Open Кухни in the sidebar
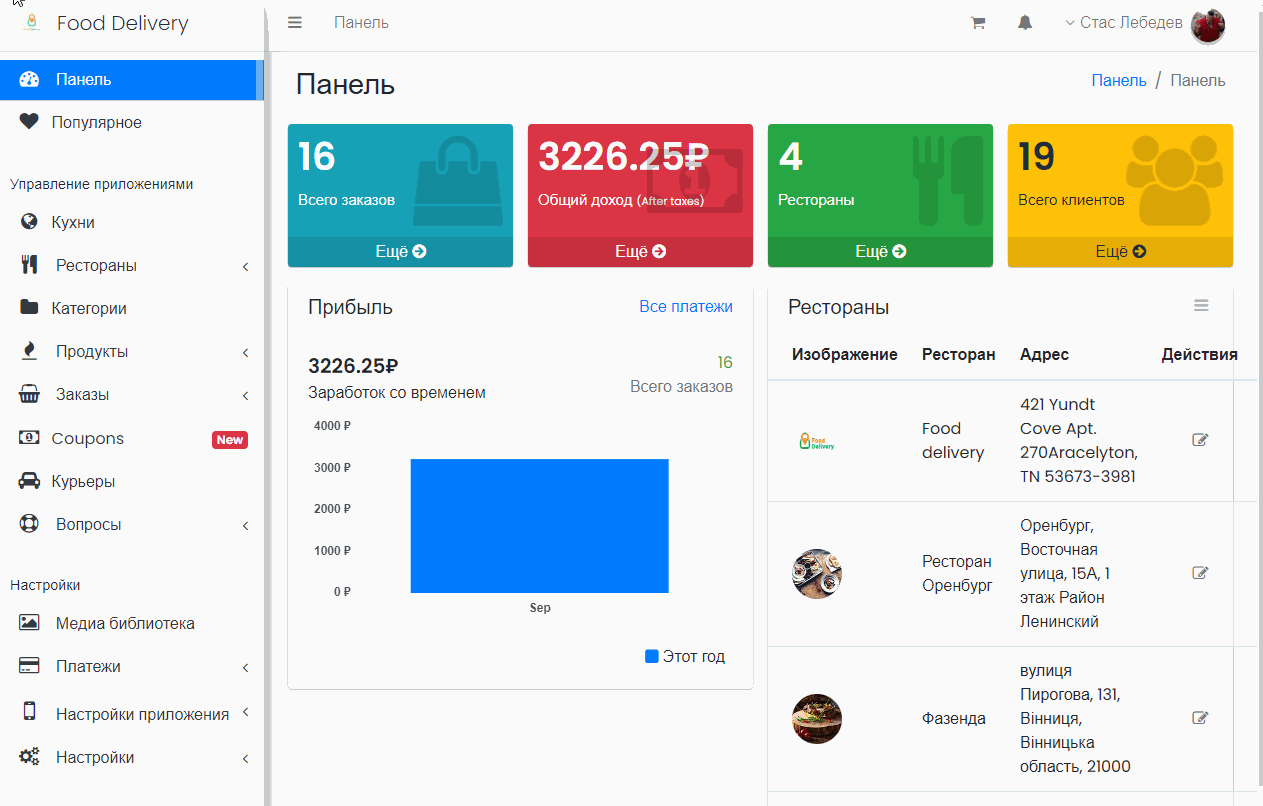 click(73, 223)
